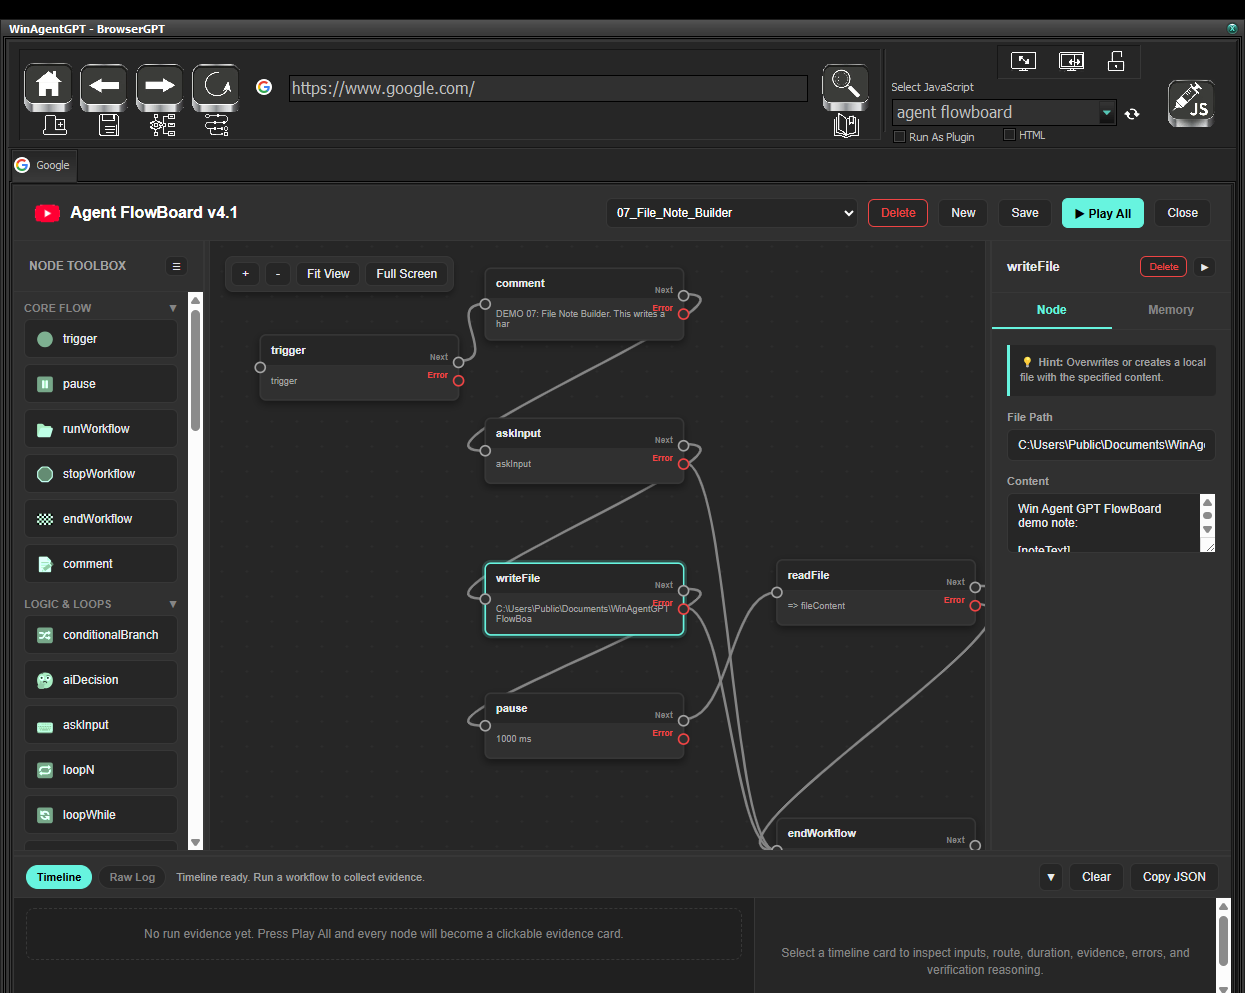
Task: Open the AI workflow tree icon
Action: click(163, 125)
